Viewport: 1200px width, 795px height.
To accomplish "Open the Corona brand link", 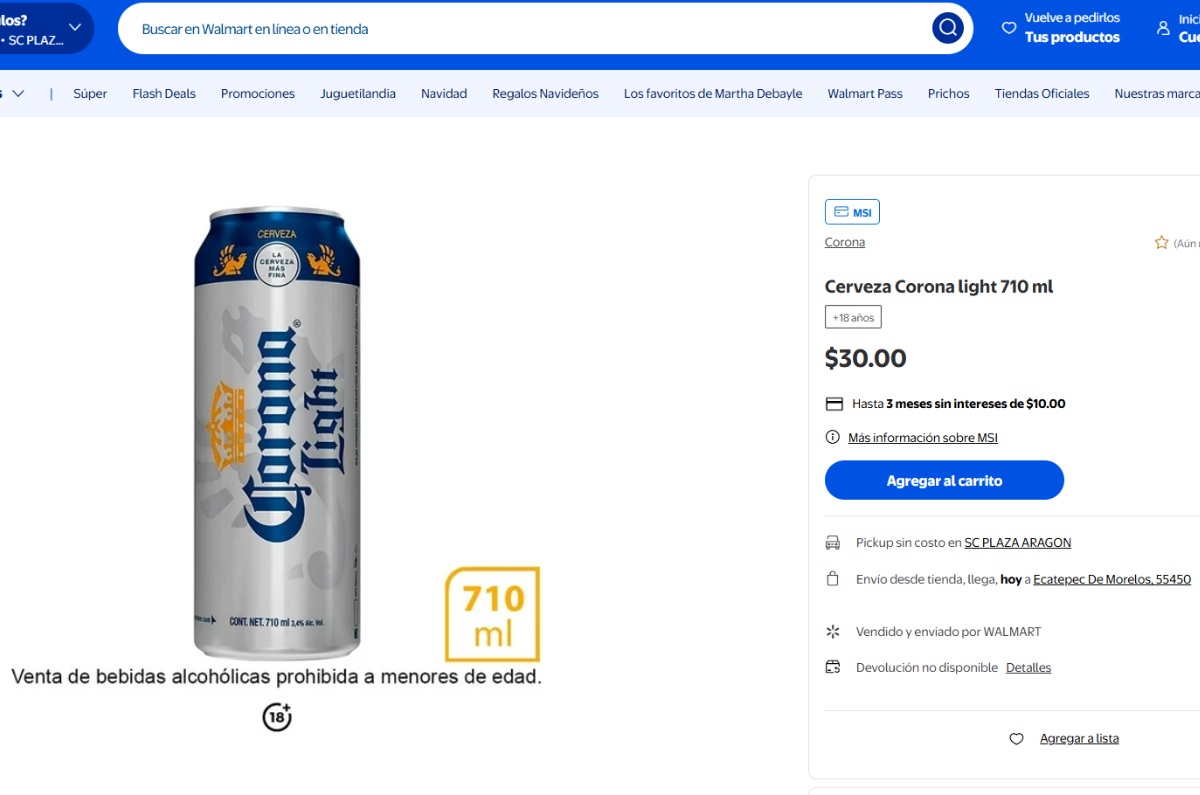I will point(845,242).
